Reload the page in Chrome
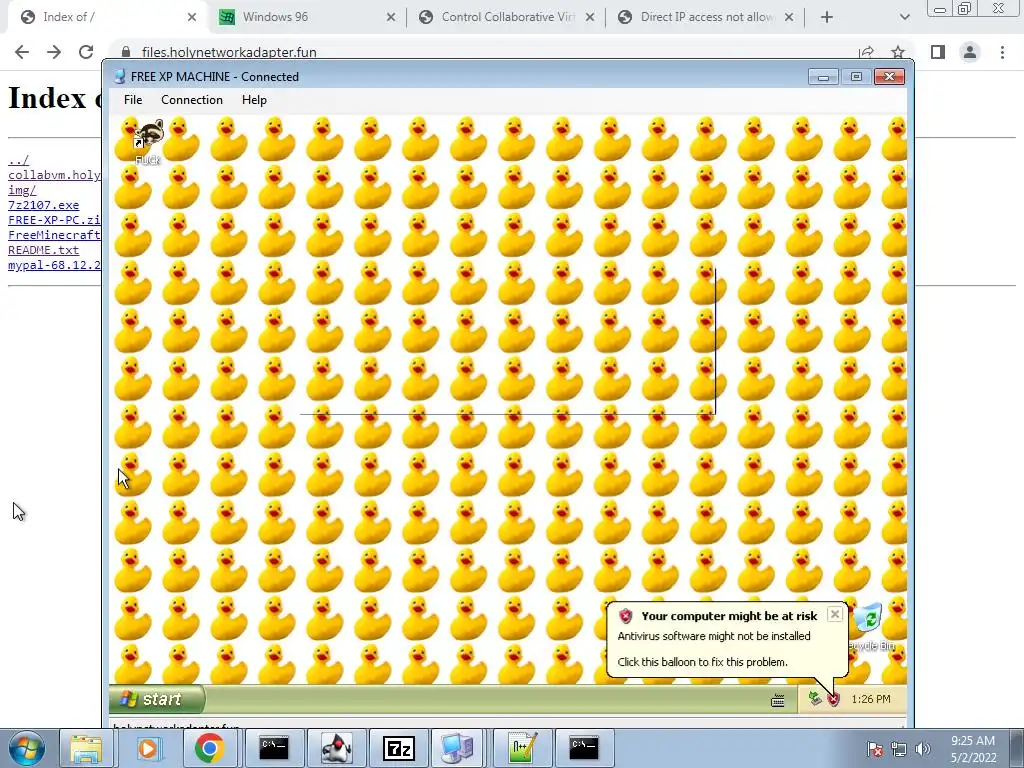Screen dimensions: 1024x768 pyautogui.click(x=86, y=52)
